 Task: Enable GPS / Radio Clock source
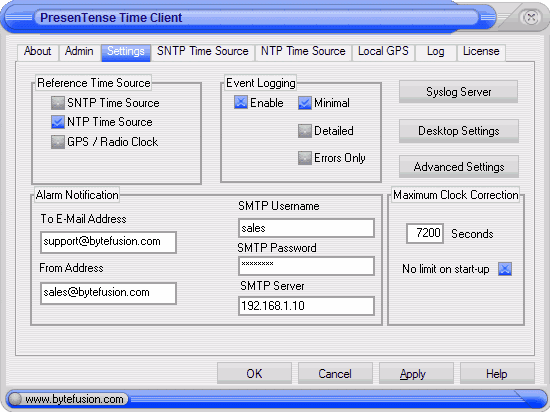click(58, 142)
